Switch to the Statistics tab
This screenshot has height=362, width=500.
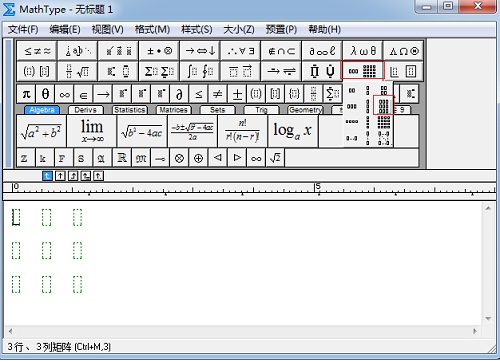pos(130,110)
